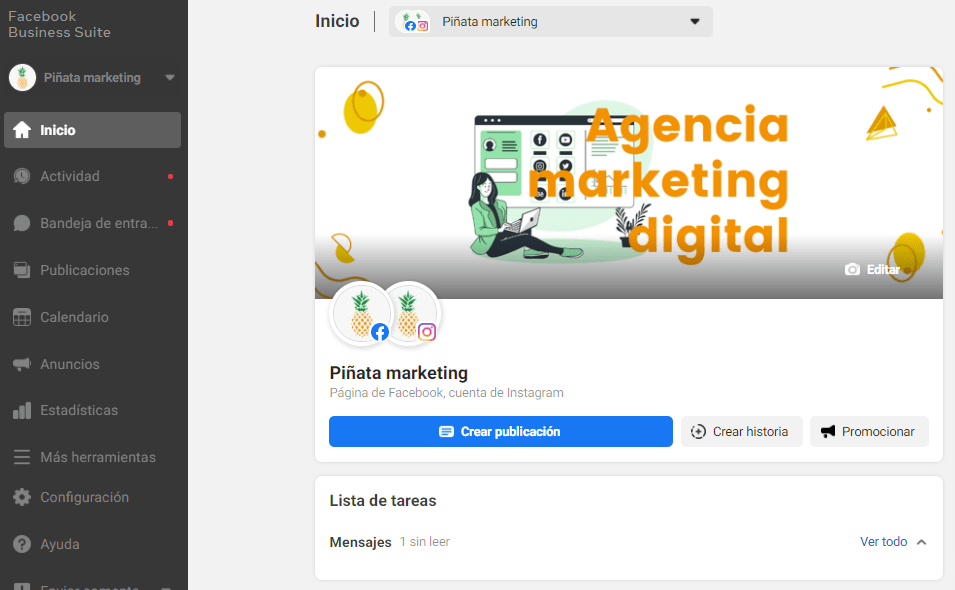Click the Instagram badge on profile picture

427,332
